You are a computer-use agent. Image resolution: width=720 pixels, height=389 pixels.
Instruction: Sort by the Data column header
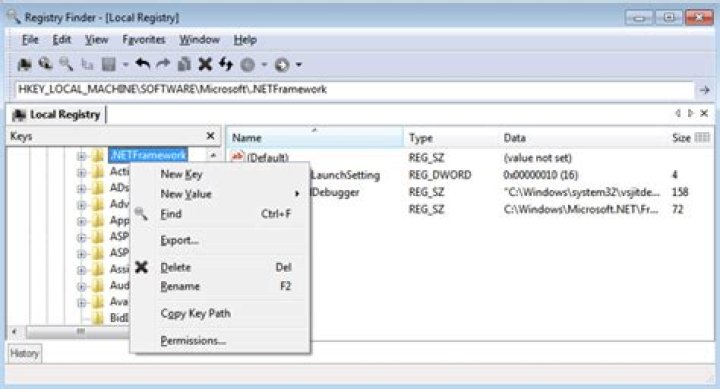(x=583, y=138)
